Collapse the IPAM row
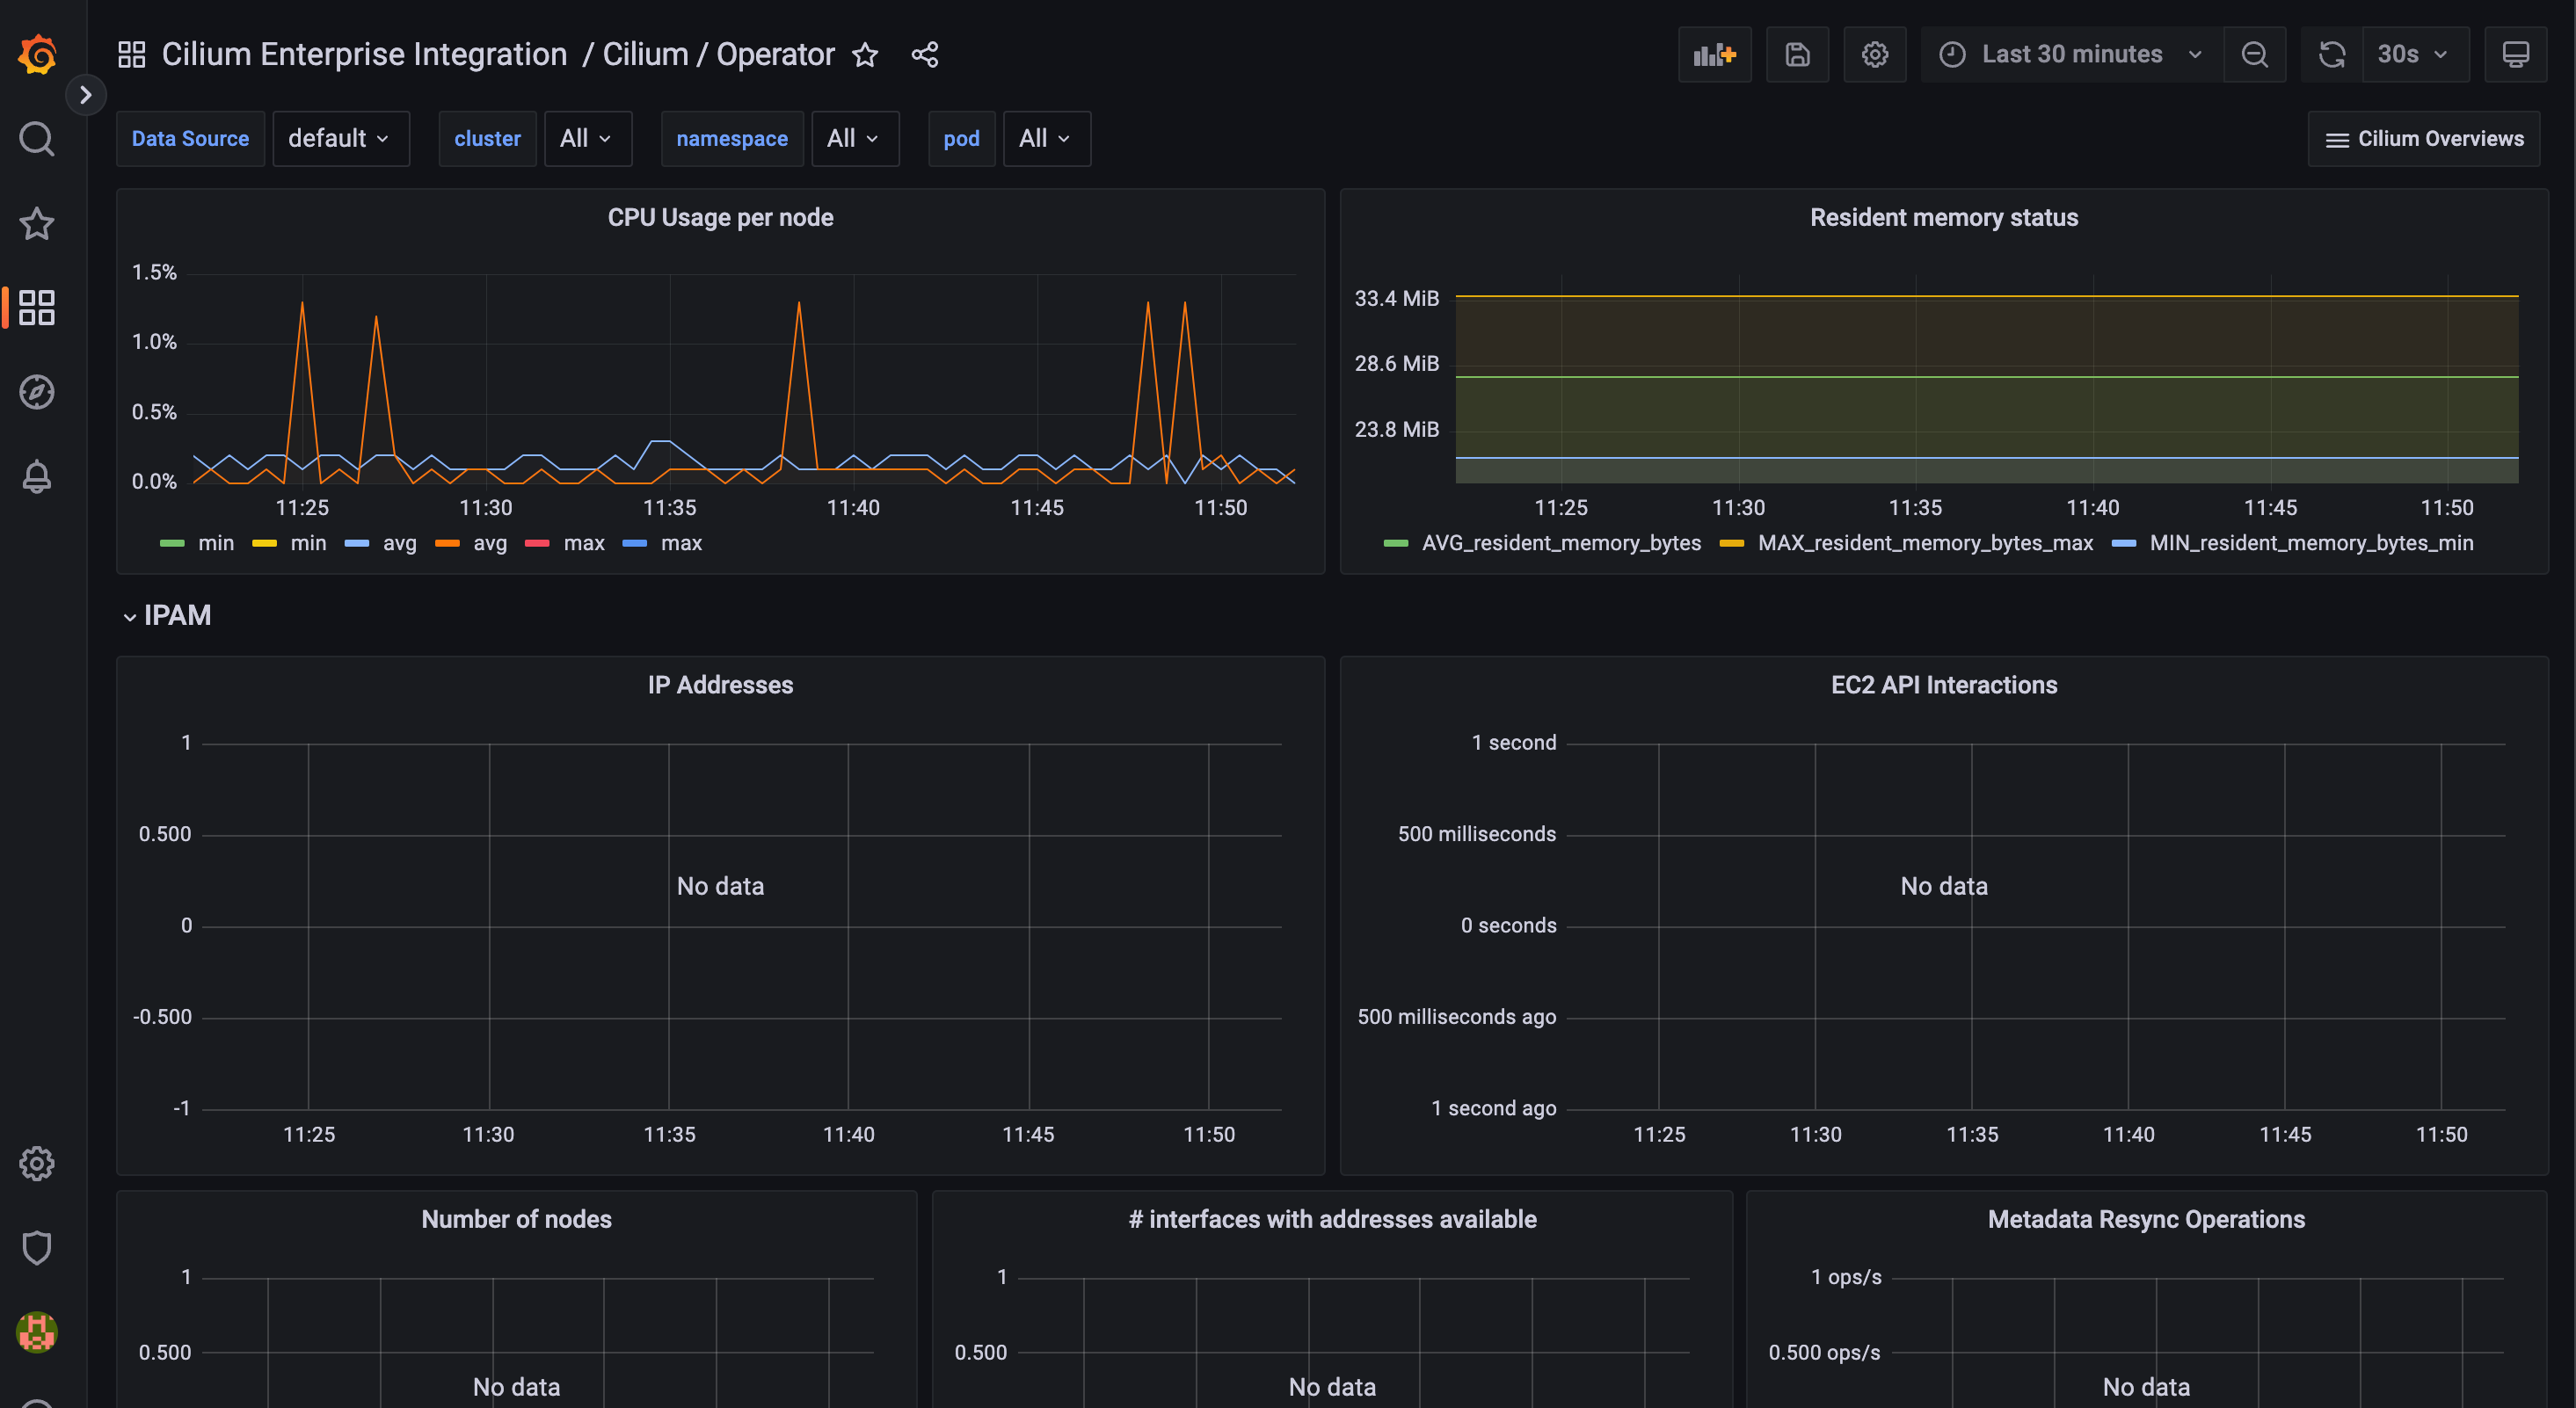This screenshot has height=1408, width=2576. pyautogui.click(x=130, y=616)
